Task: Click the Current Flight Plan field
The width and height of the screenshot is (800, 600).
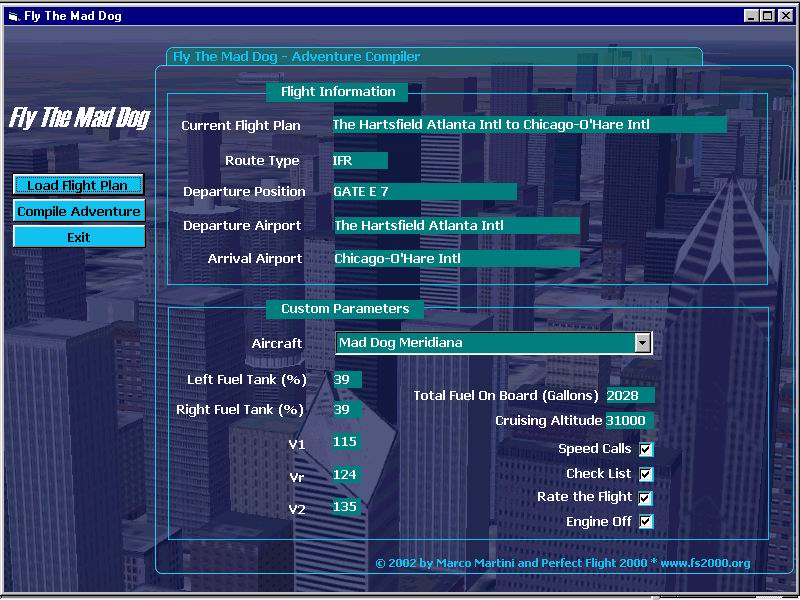Action: pos(530,124)
